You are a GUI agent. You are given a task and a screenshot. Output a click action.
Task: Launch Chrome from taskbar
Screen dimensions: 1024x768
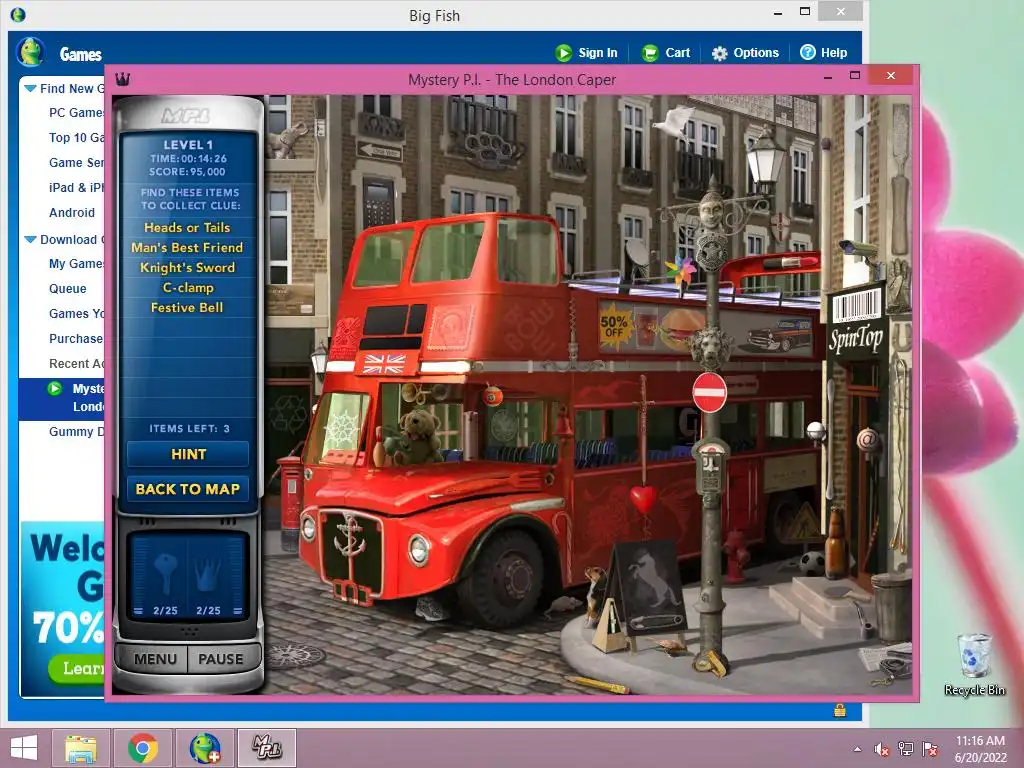[143, 748]
